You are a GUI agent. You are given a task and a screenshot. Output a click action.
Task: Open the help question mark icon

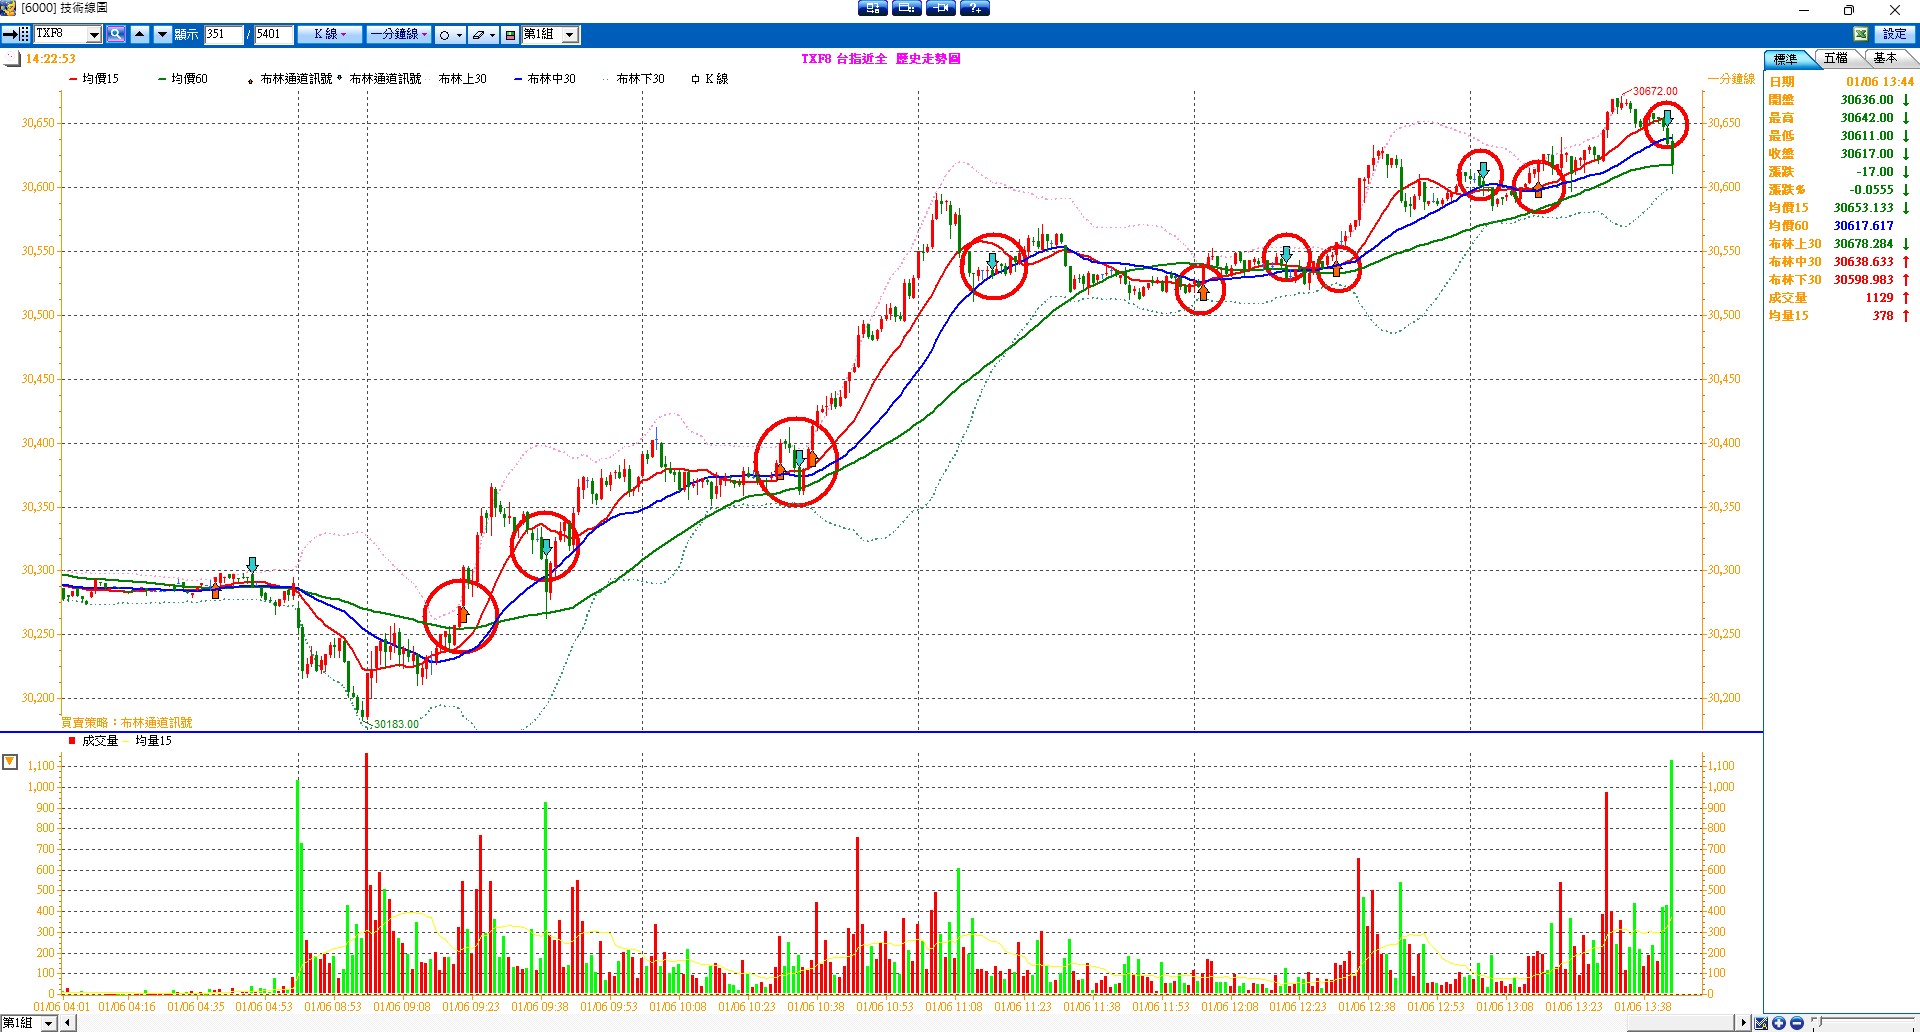click(974, 9)
